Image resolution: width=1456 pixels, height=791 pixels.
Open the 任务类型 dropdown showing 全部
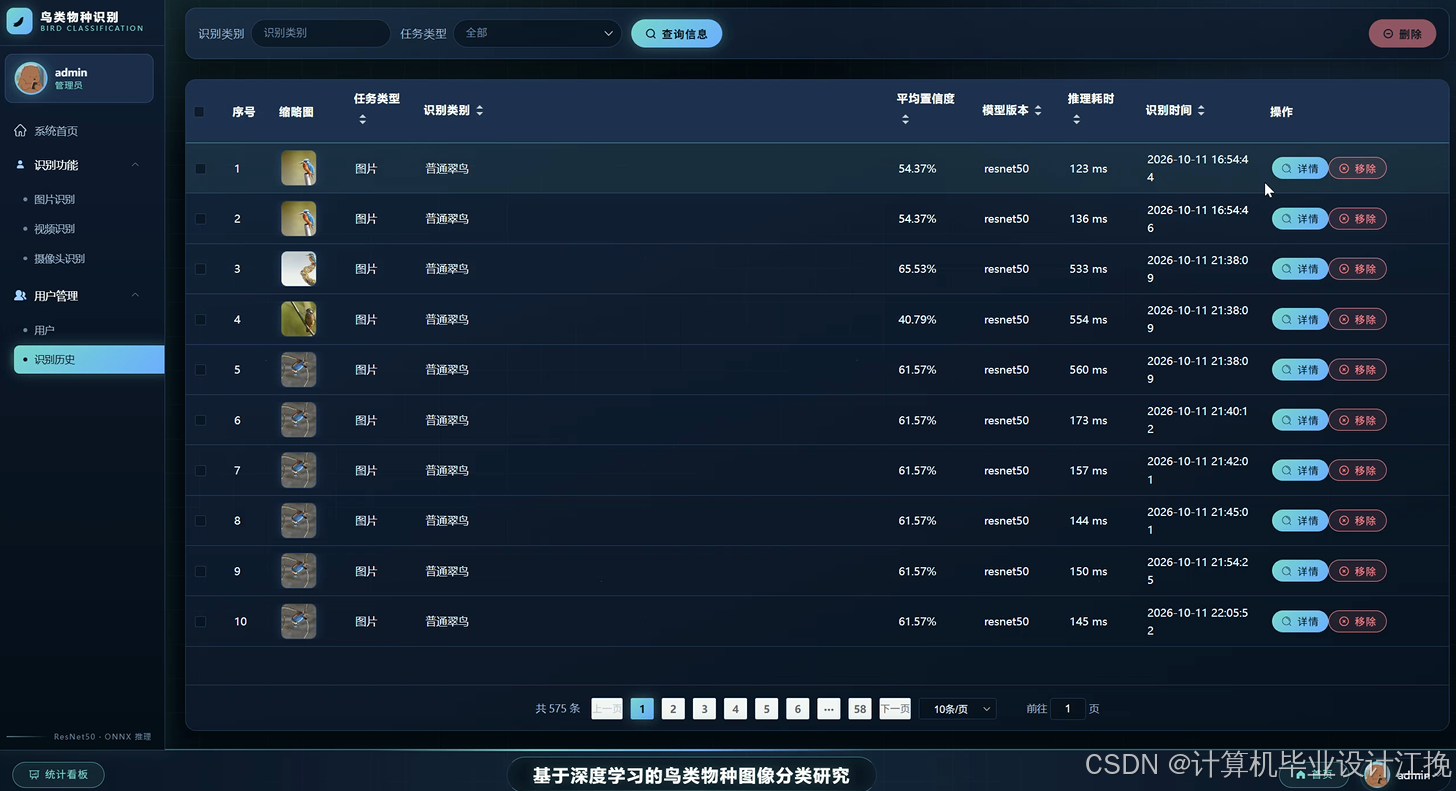click(x=538, y=33)
